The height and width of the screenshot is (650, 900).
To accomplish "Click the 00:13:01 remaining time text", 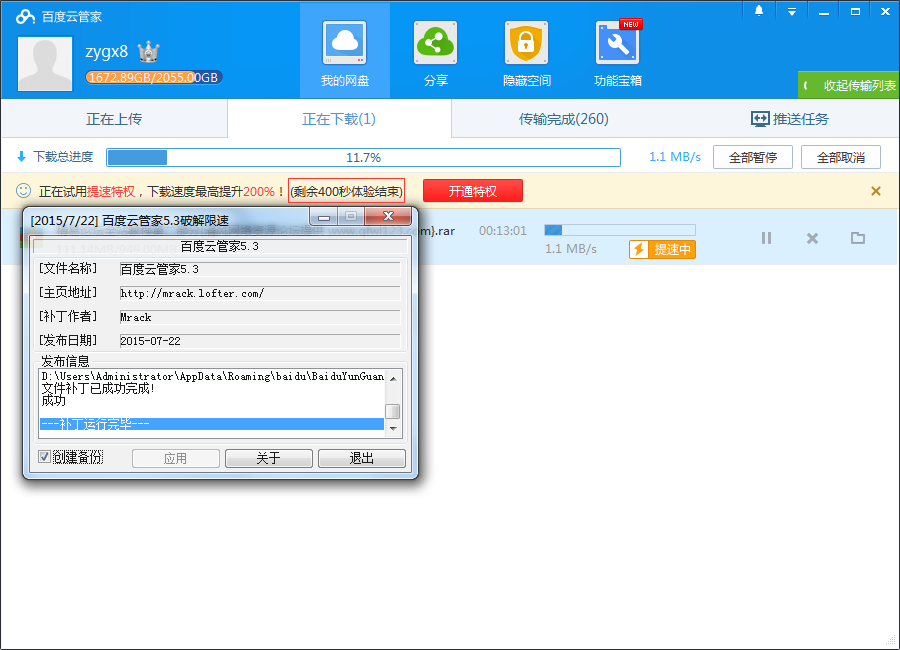I will pyautogui.click(x=503, y=230).
